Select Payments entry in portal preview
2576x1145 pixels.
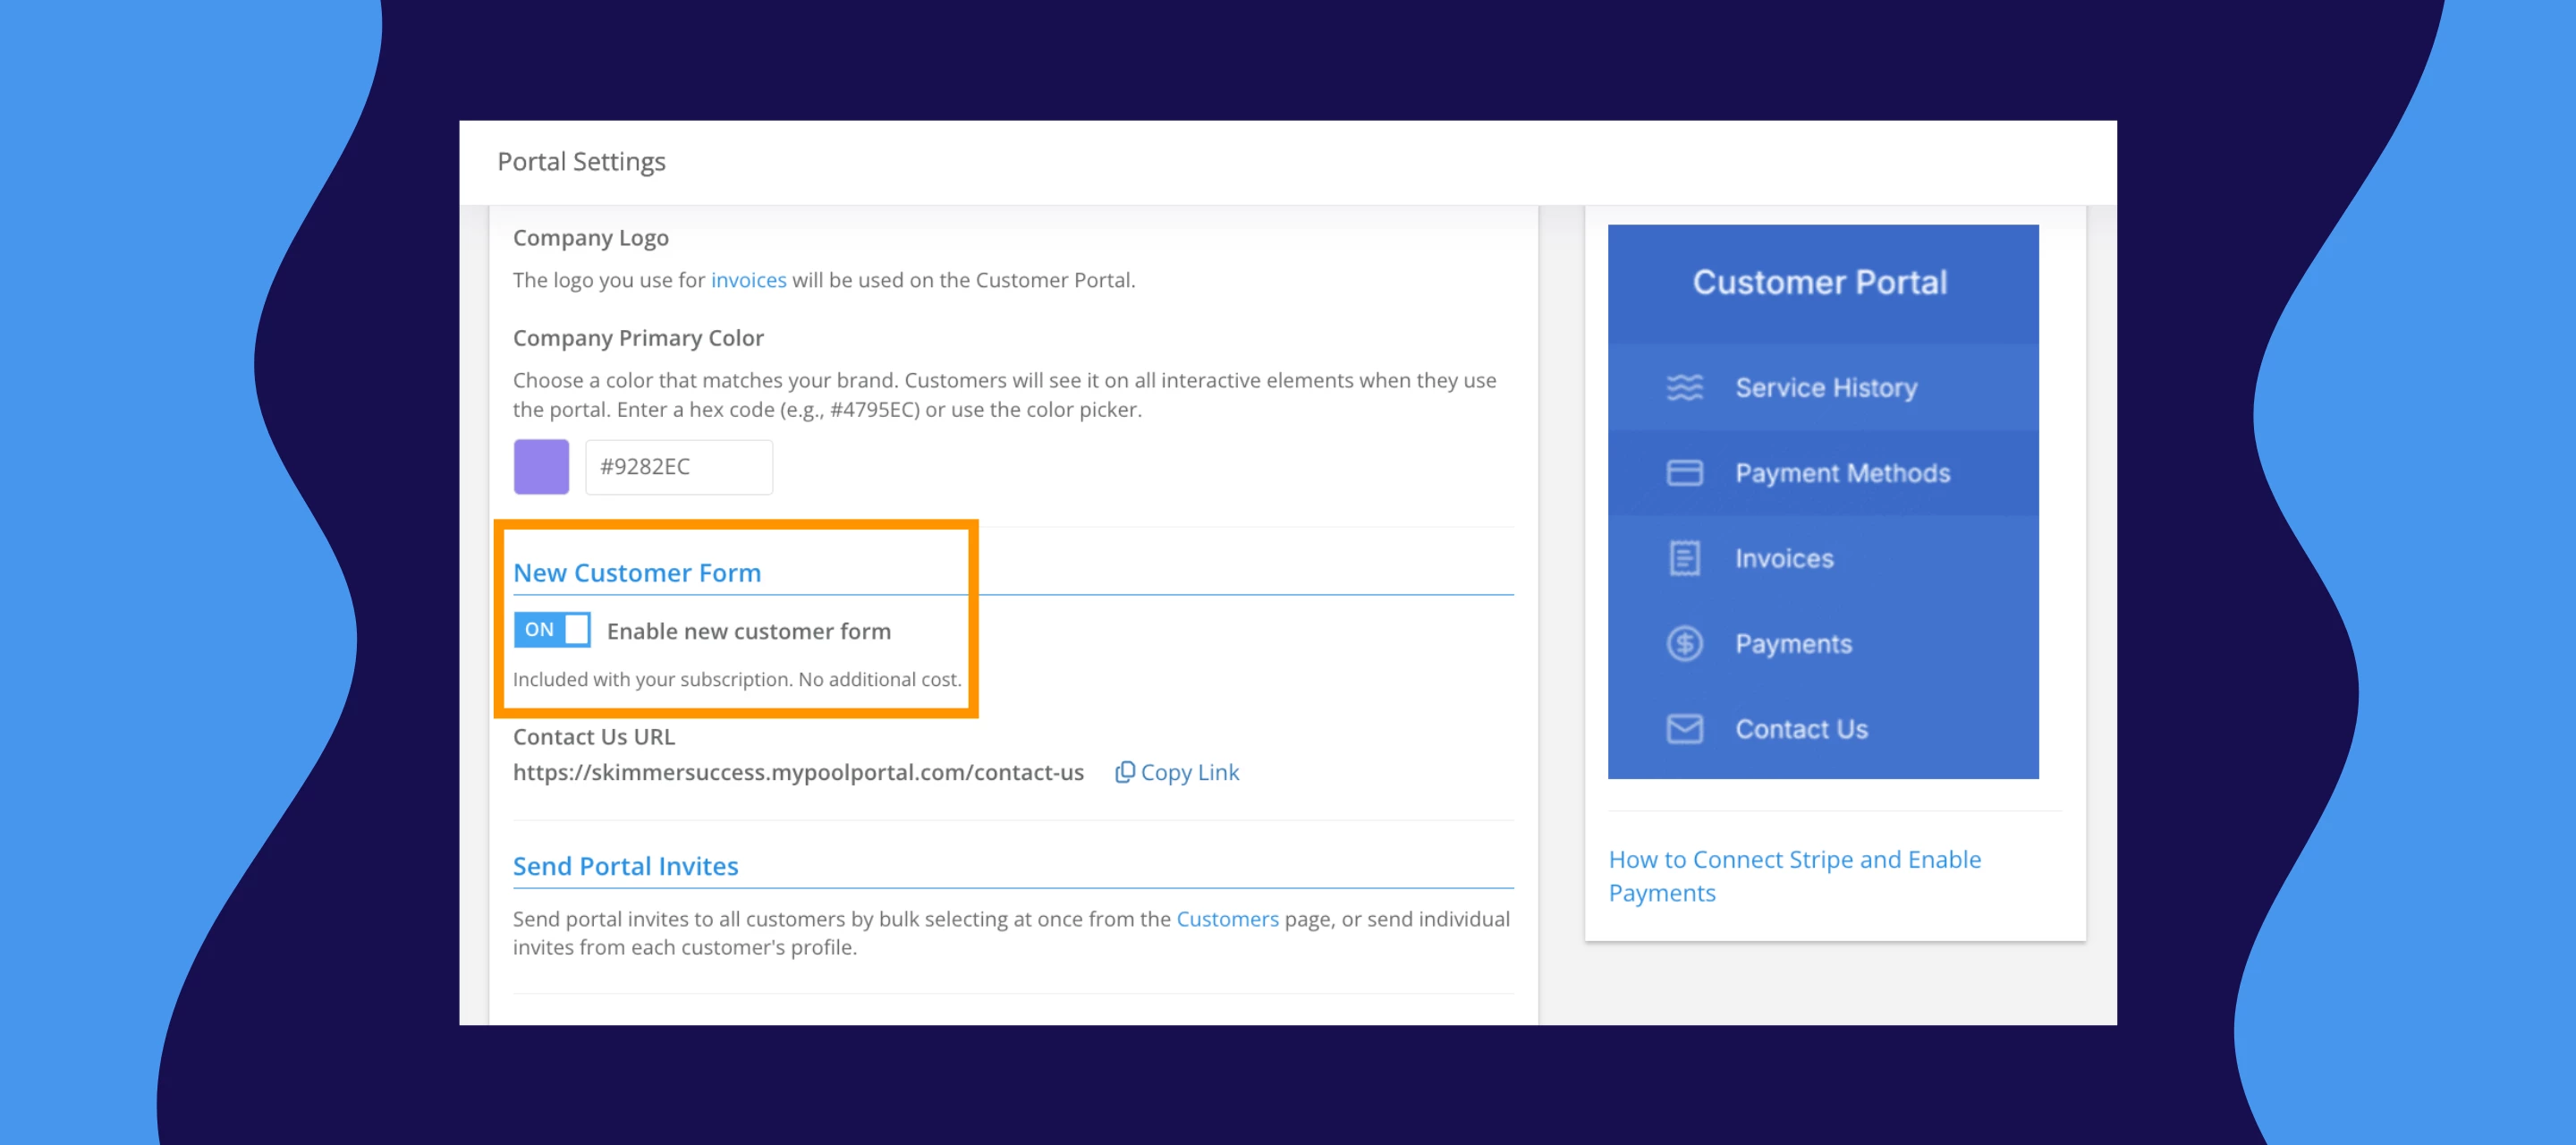tap(1792, 645)
